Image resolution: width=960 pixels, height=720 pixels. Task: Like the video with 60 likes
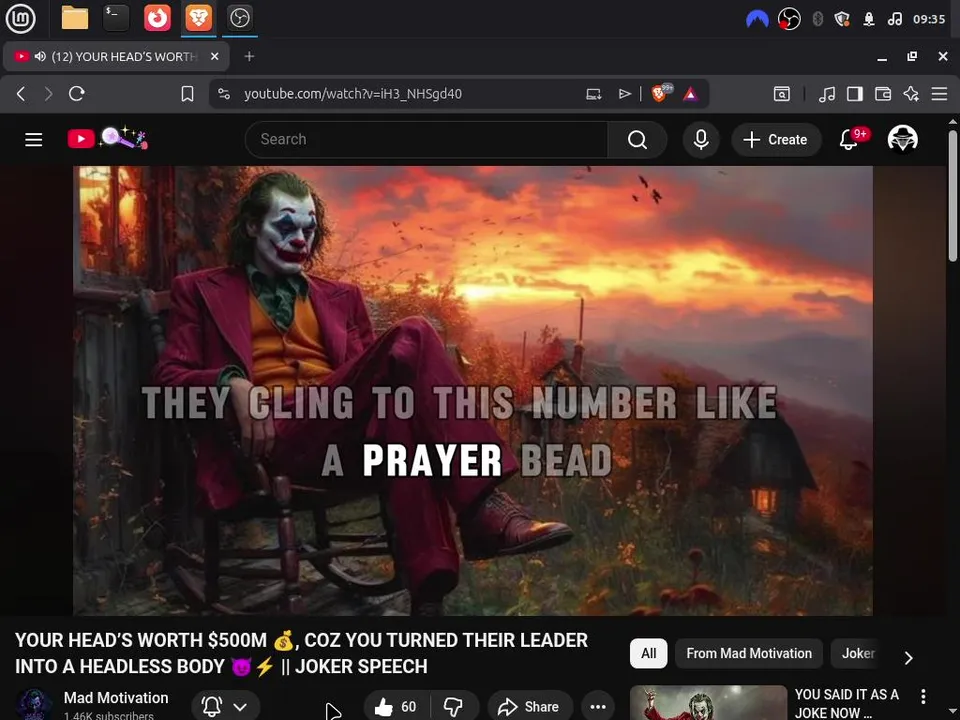[396, 707]
